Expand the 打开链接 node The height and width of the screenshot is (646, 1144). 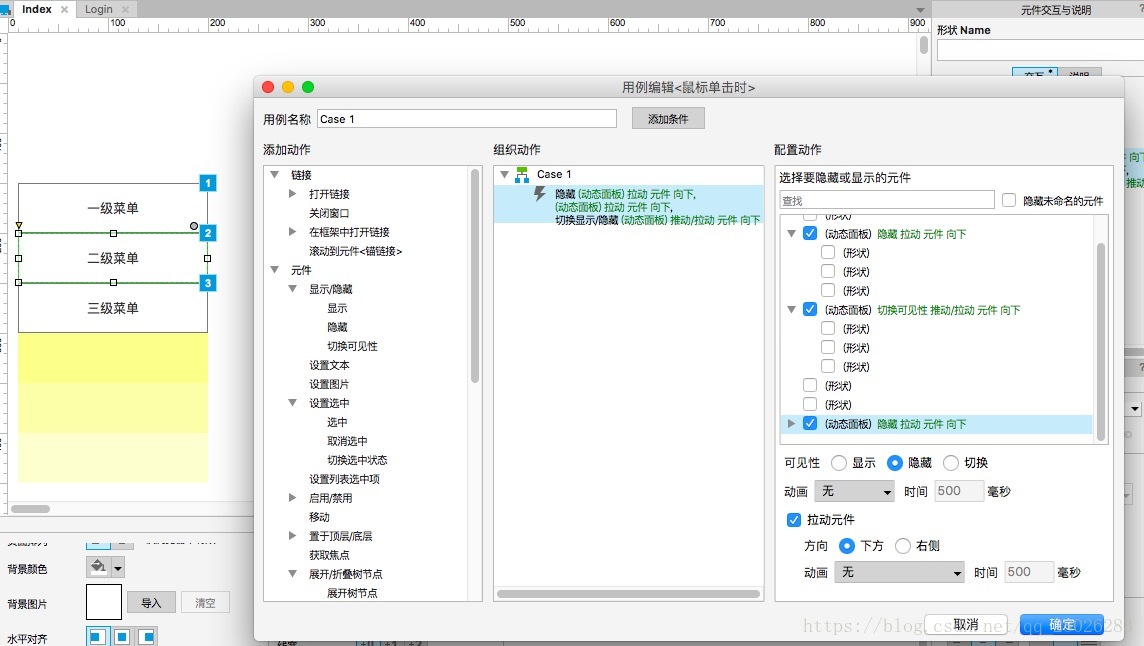click(x=293, y=193)
